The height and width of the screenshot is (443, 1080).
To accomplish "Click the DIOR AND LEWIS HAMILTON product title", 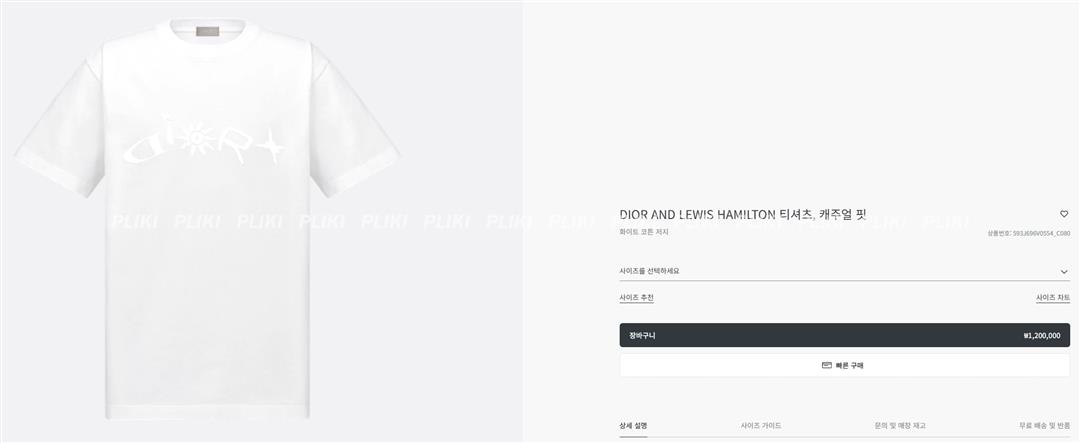I will (742, 215).
